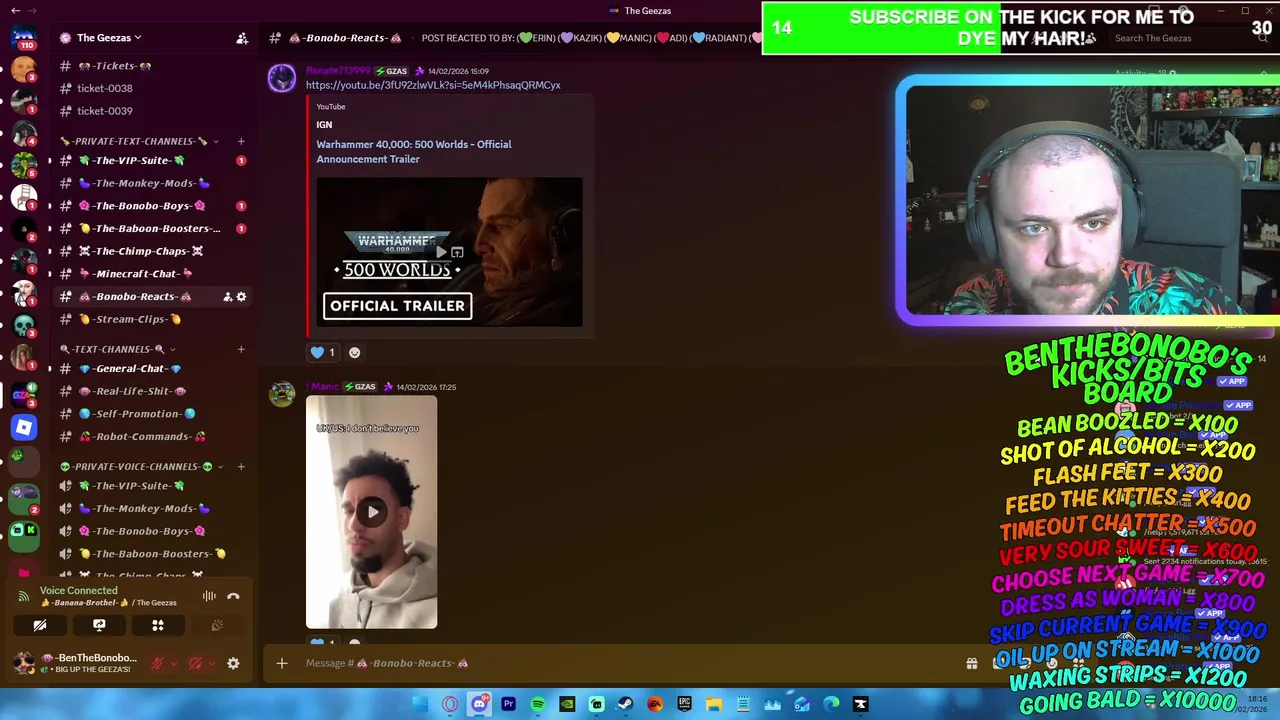Screen dimensions: 1280x720
Task: Share your screen in voice panel
Action: pos(99,625)
